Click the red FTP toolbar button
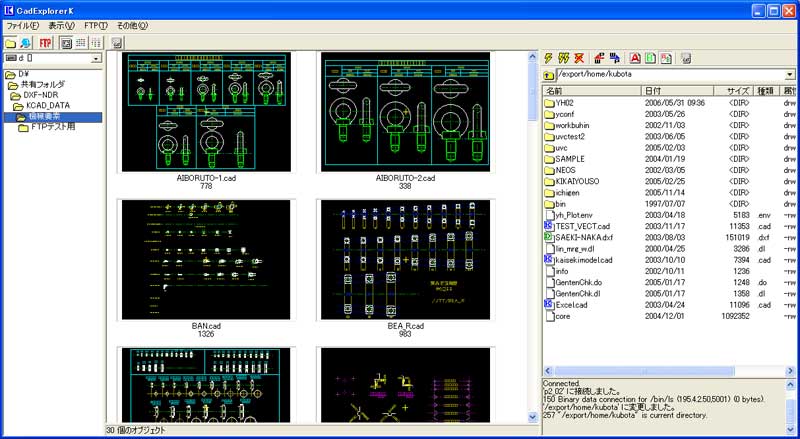 pyautogui.click(x=45, y=43)
